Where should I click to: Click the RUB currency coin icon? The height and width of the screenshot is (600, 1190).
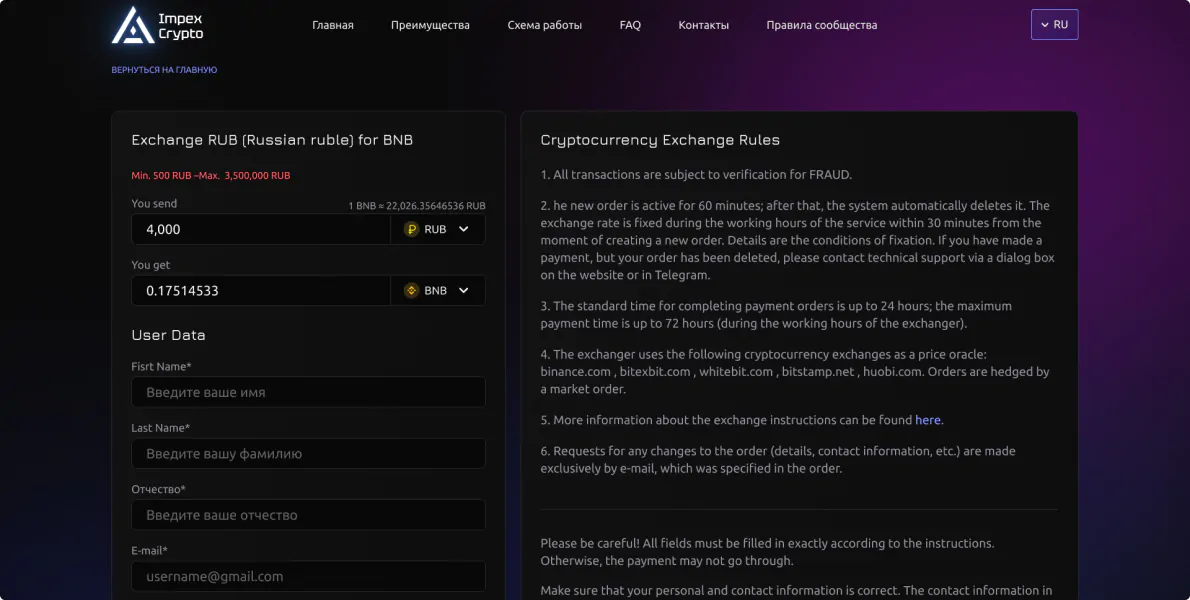coord(411,229)
